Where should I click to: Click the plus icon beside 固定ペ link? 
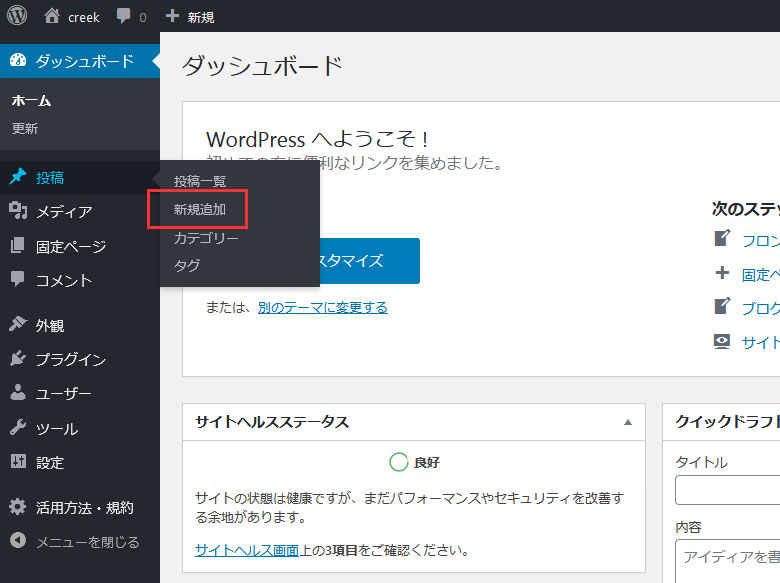coord(722,273)
